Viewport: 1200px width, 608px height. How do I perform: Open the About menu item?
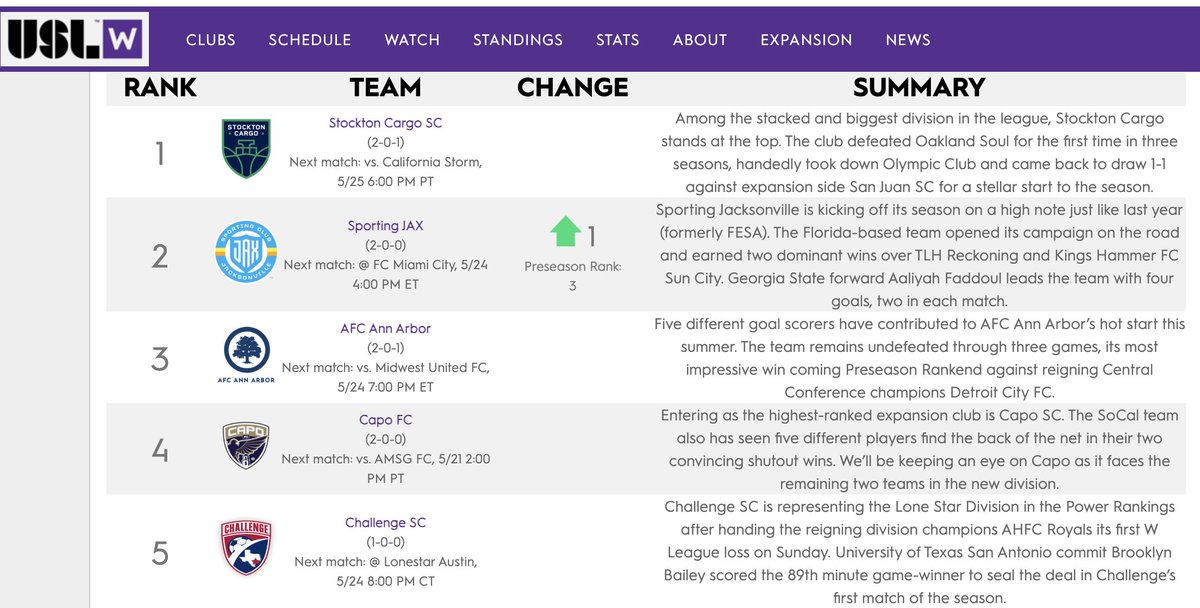(x=700, y=40)
